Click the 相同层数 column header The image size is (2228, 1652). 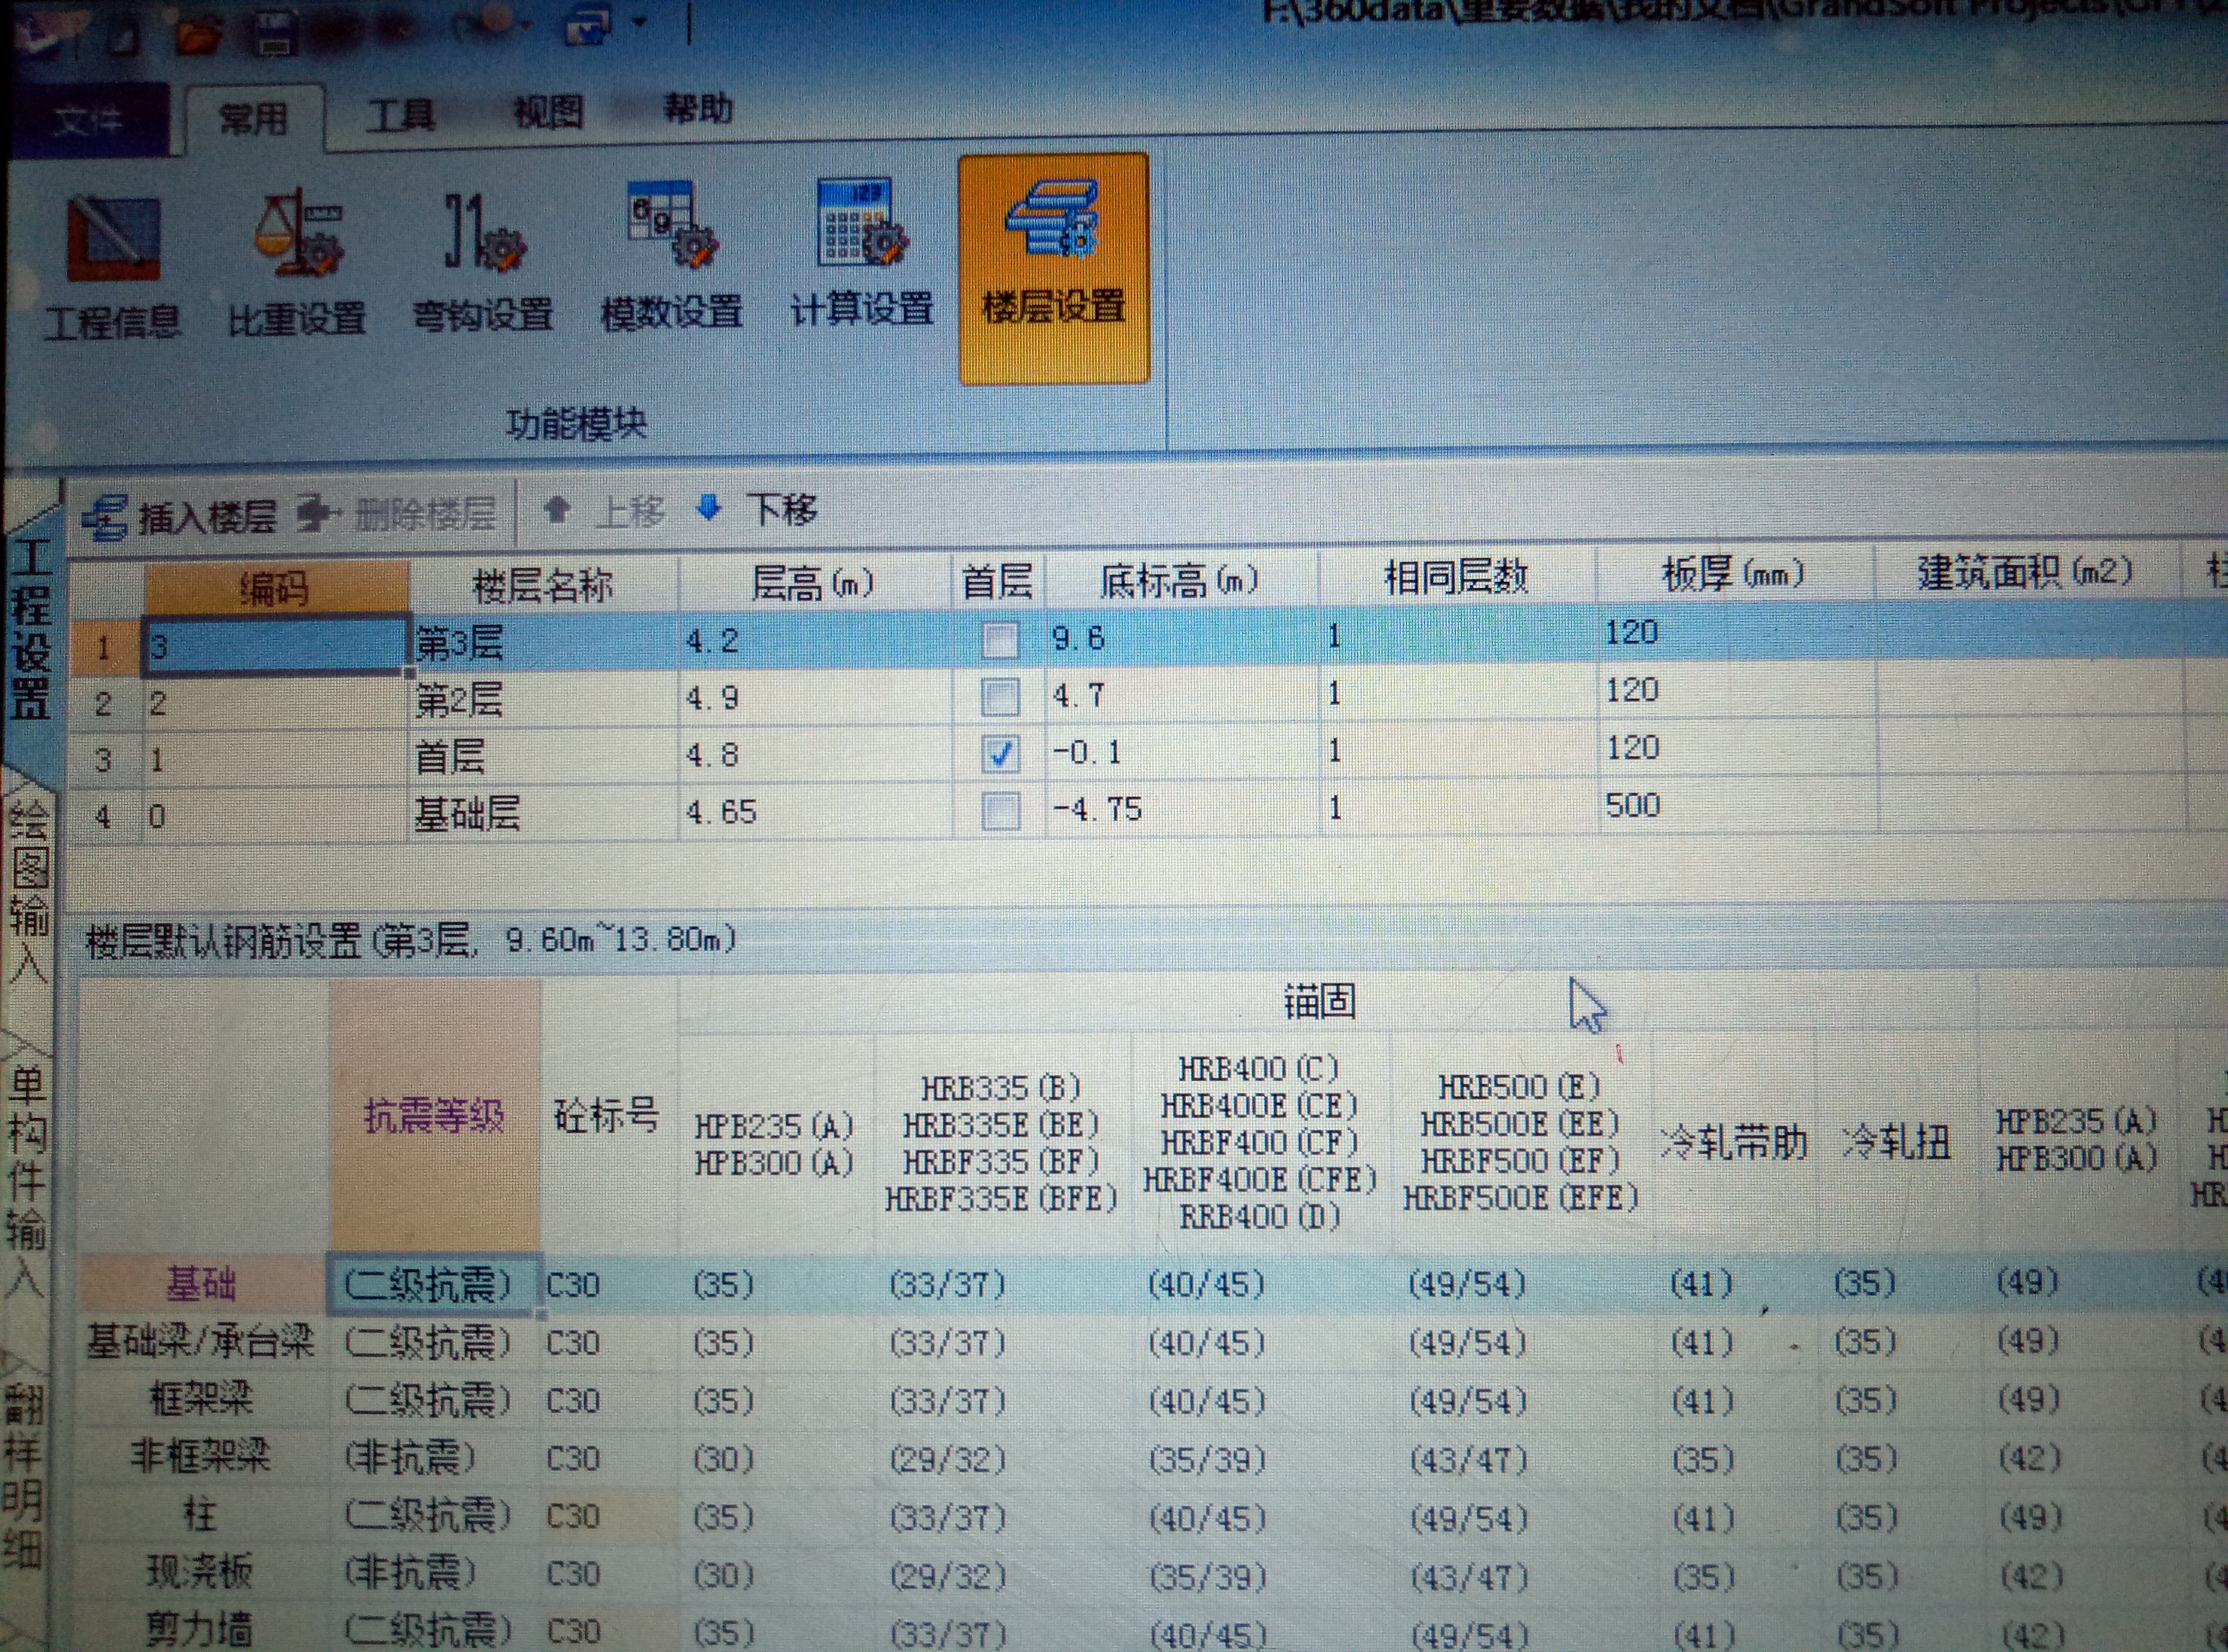(x=1456, y=576)
